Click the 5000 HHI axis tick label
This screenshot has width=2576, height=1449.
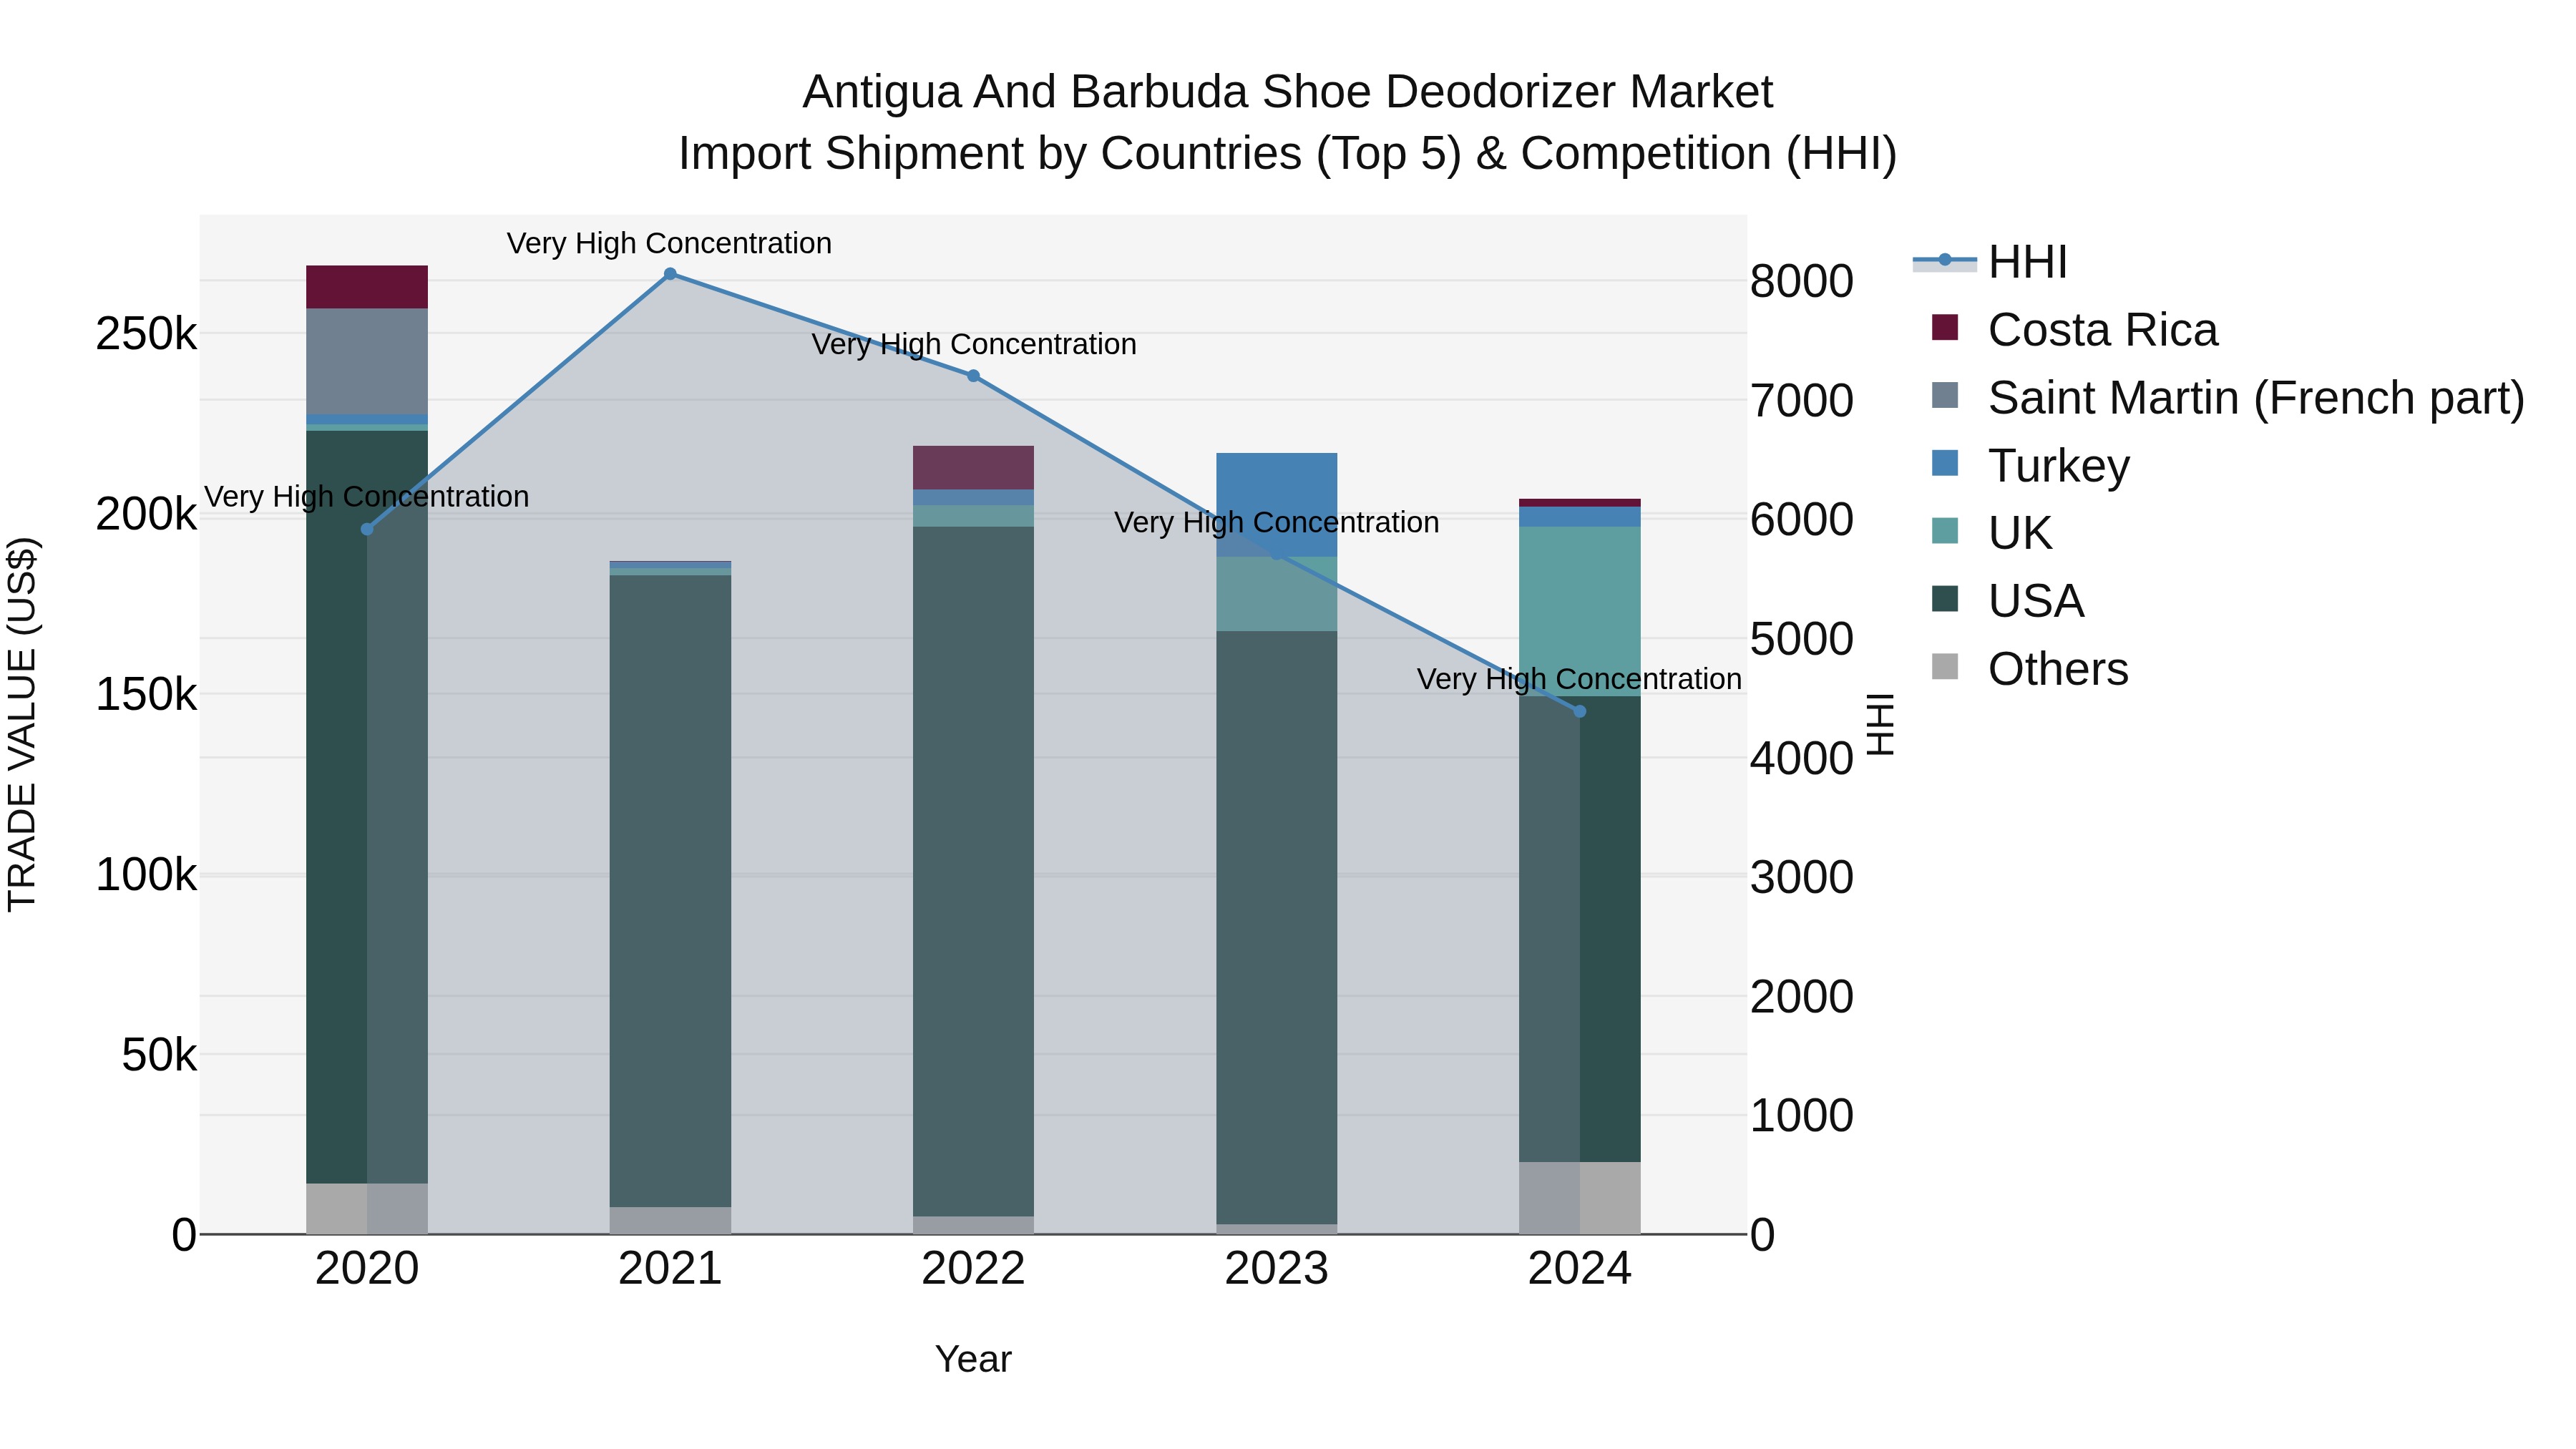(1802, 640)
